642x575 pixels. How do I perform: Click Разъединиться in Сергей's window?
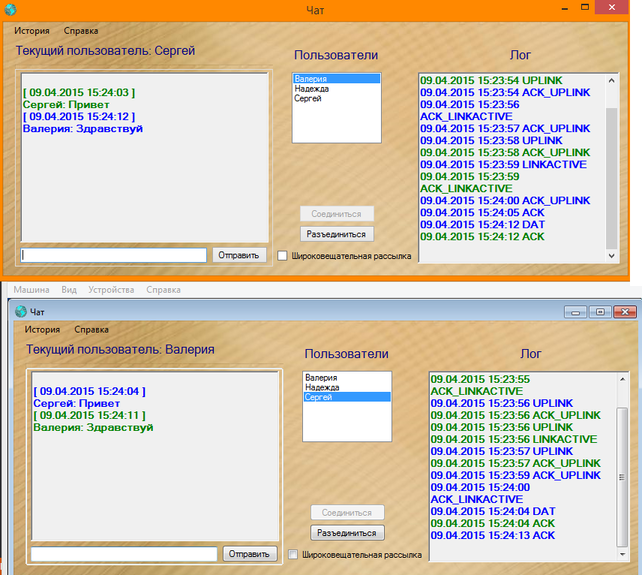click(x=337, y=234)
